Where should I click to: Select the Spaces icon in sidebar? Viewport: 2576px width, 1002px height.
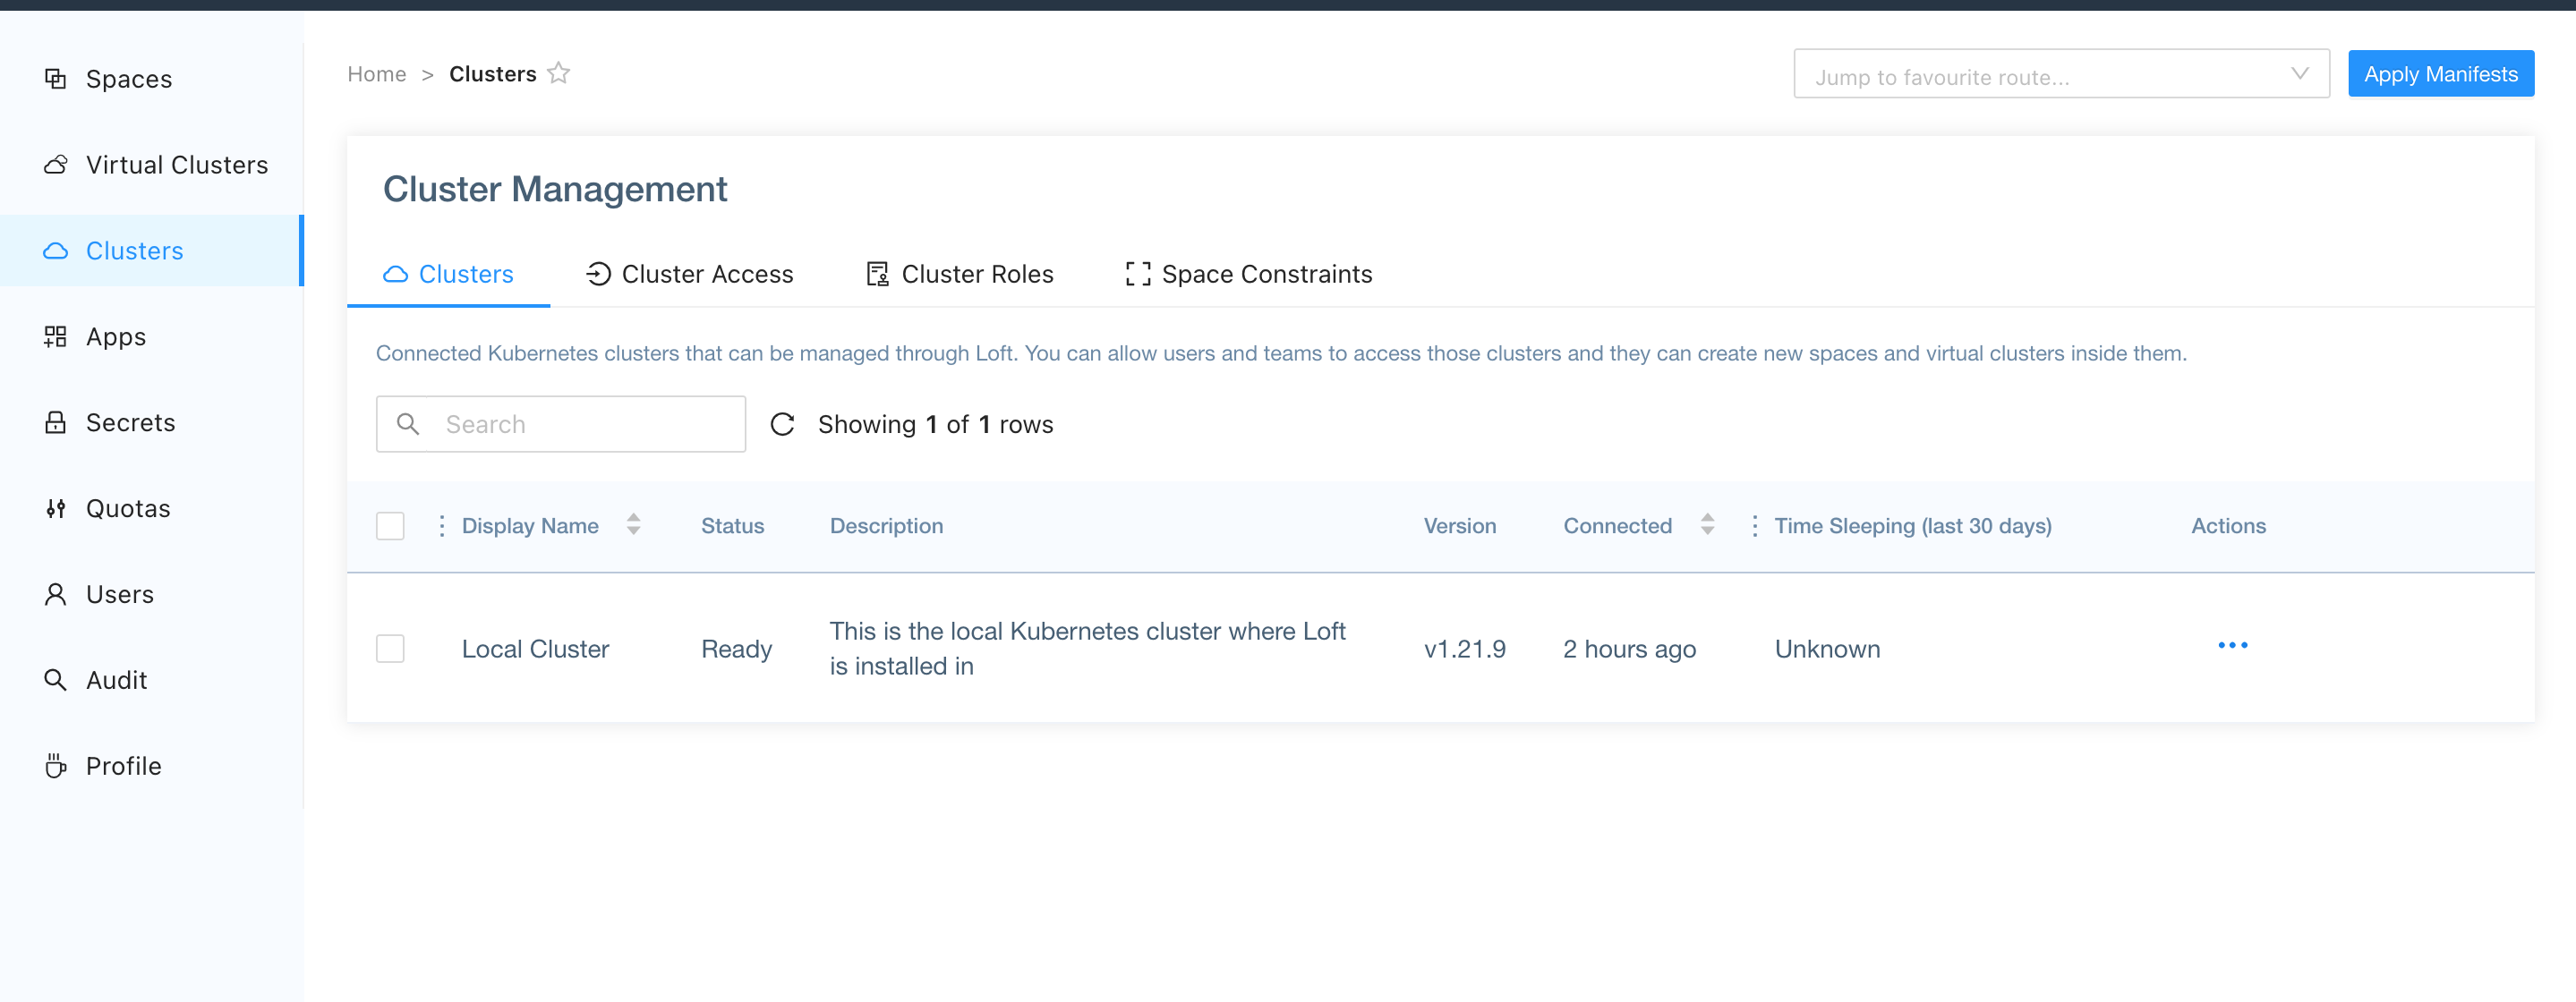coord(56,78)
